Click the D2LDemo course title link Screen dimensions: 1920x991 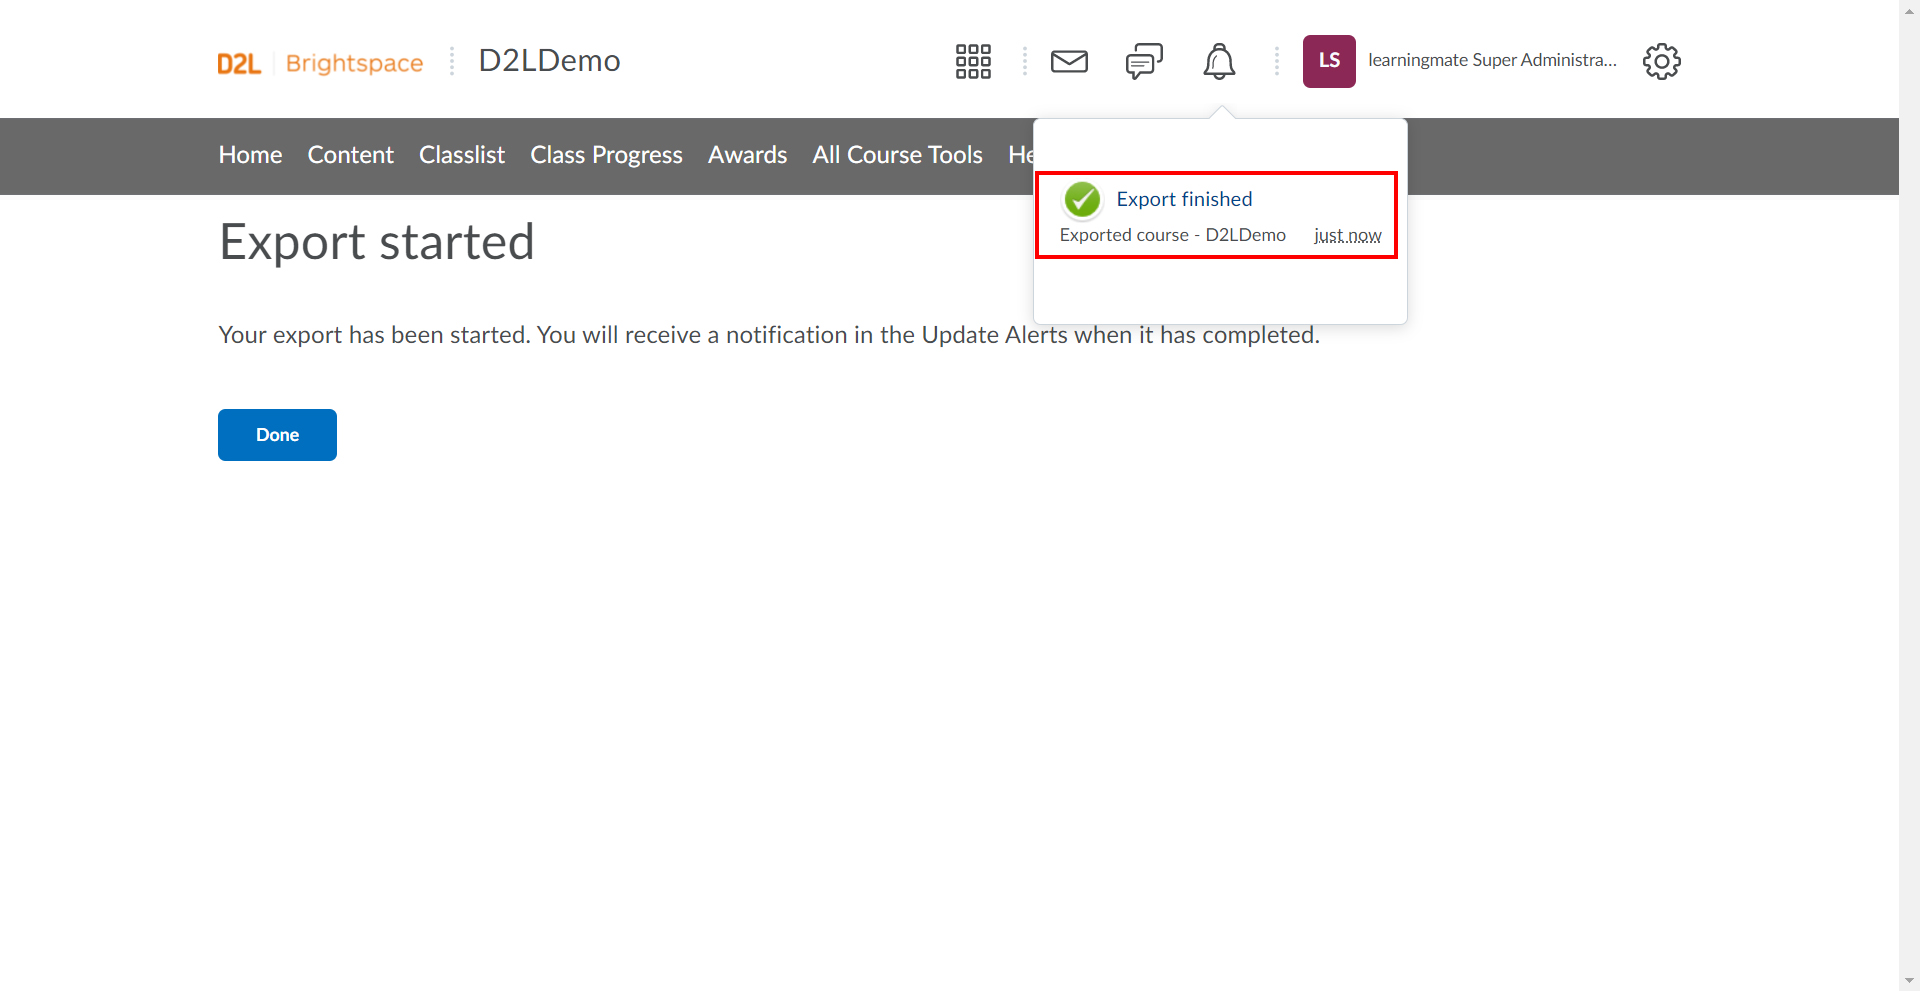point(549,61)
